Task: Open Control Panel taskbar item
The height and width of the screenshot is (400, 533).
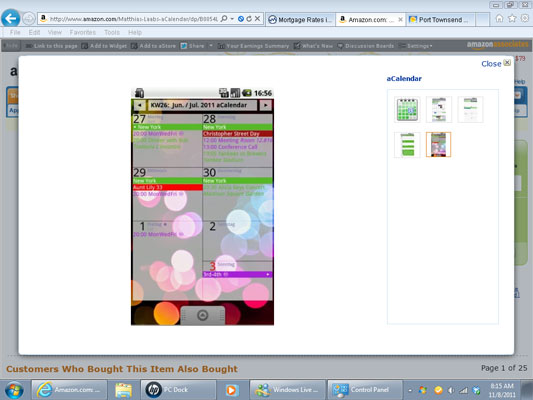Action: [x=364, y=390]
